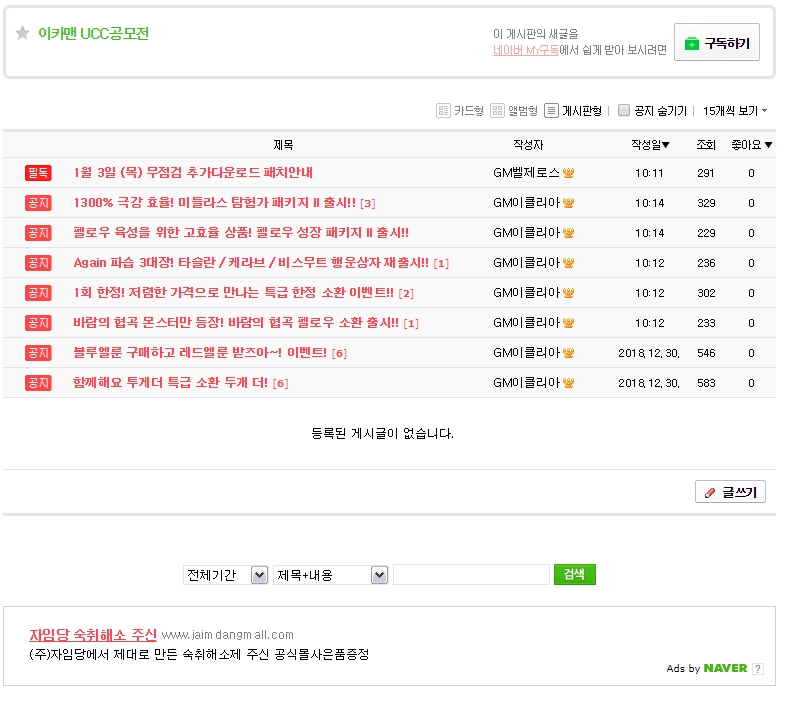This screenshot has width=796, height=717.
Task: Sort posts by 작성일 column
Action: 650,145
